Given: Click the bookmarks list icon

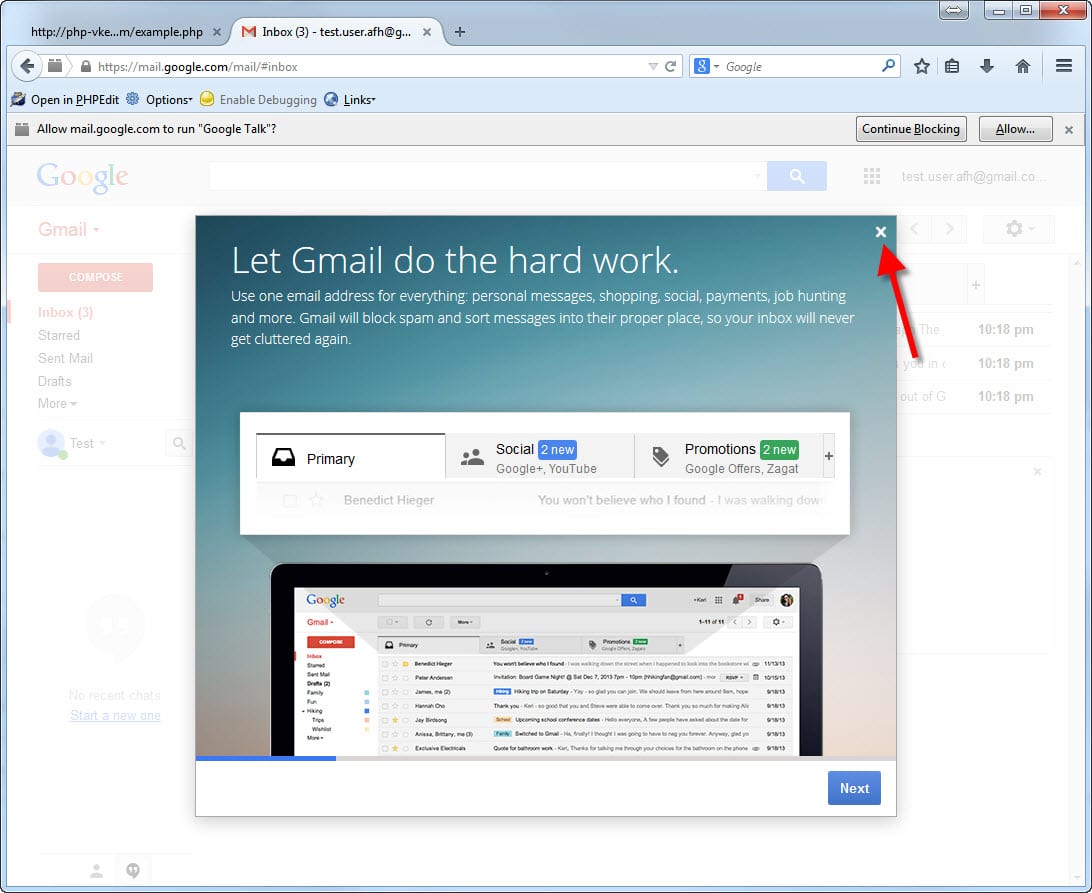Looking at the screenshot, I should pyautogui.click(x=953, y=67).
